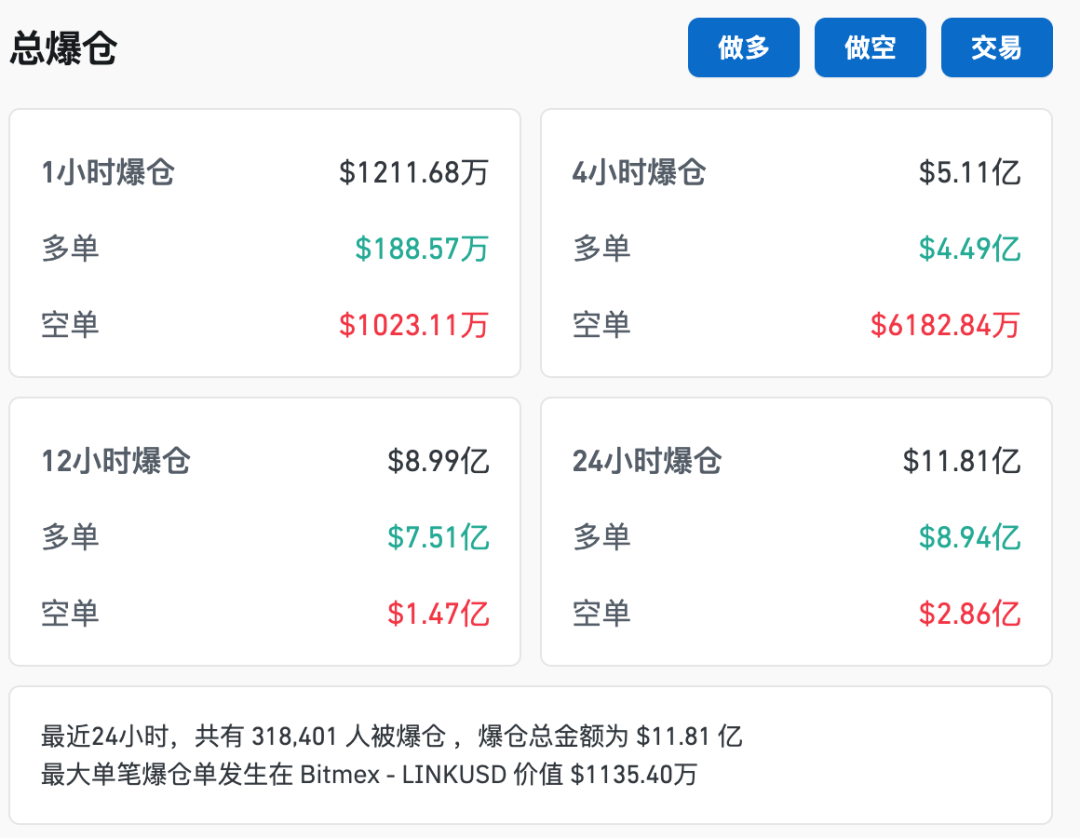
Task: Click the green $188.57万 long figure
Action: pyautogui.click(x=420, y=248)
